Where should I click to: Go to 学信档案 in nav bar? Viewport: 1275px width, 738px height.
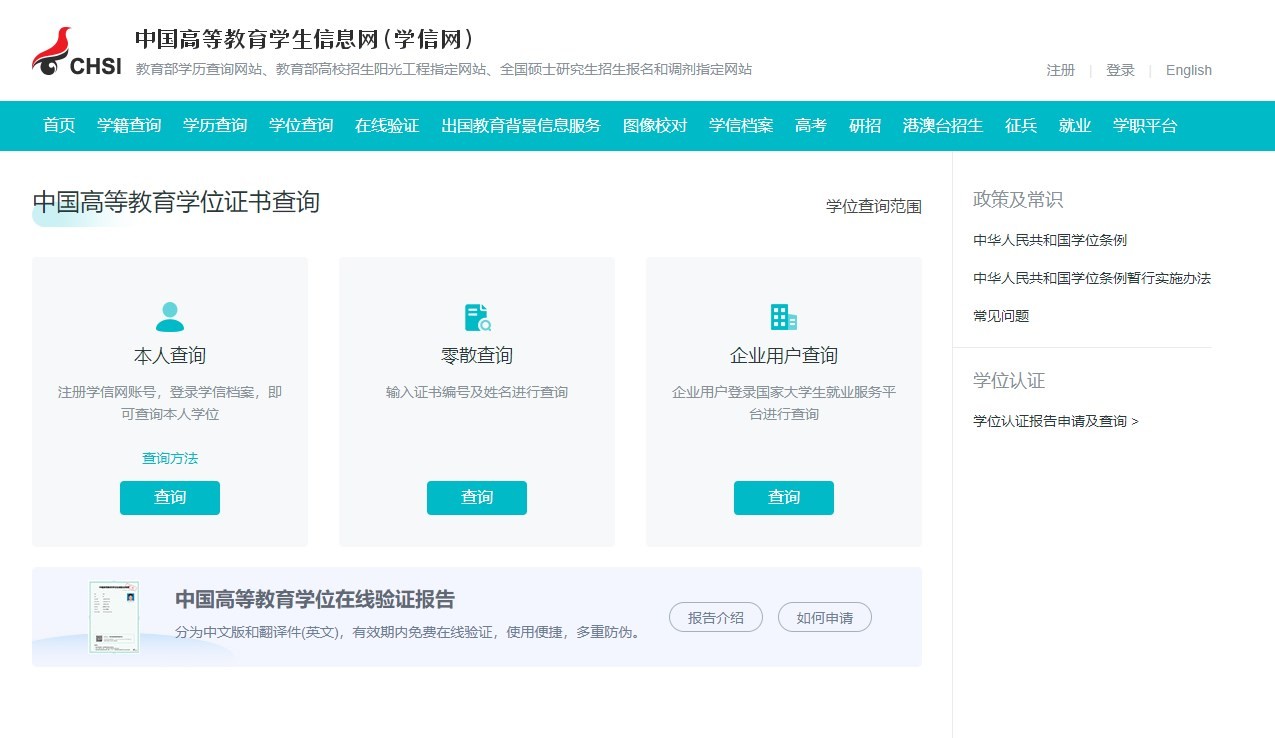(741, 126)
